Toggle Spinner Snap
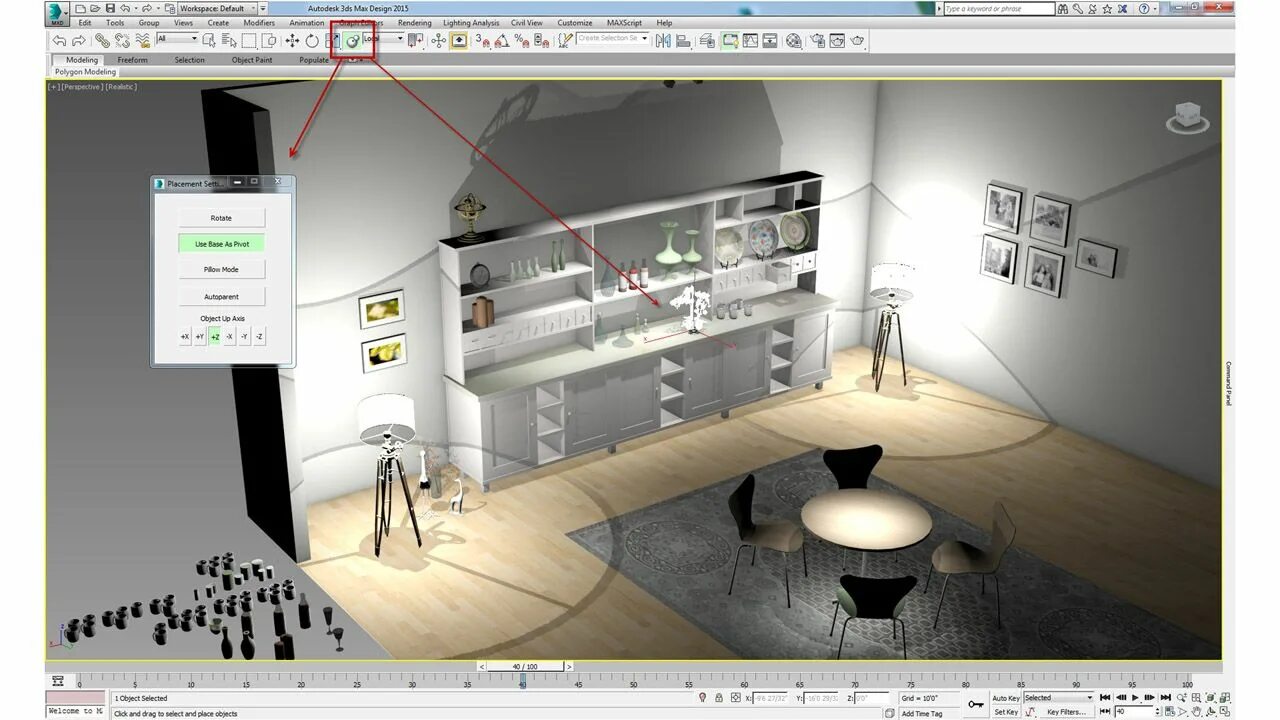The height and width of the screenshot is (720, 1280). point(541,41)
